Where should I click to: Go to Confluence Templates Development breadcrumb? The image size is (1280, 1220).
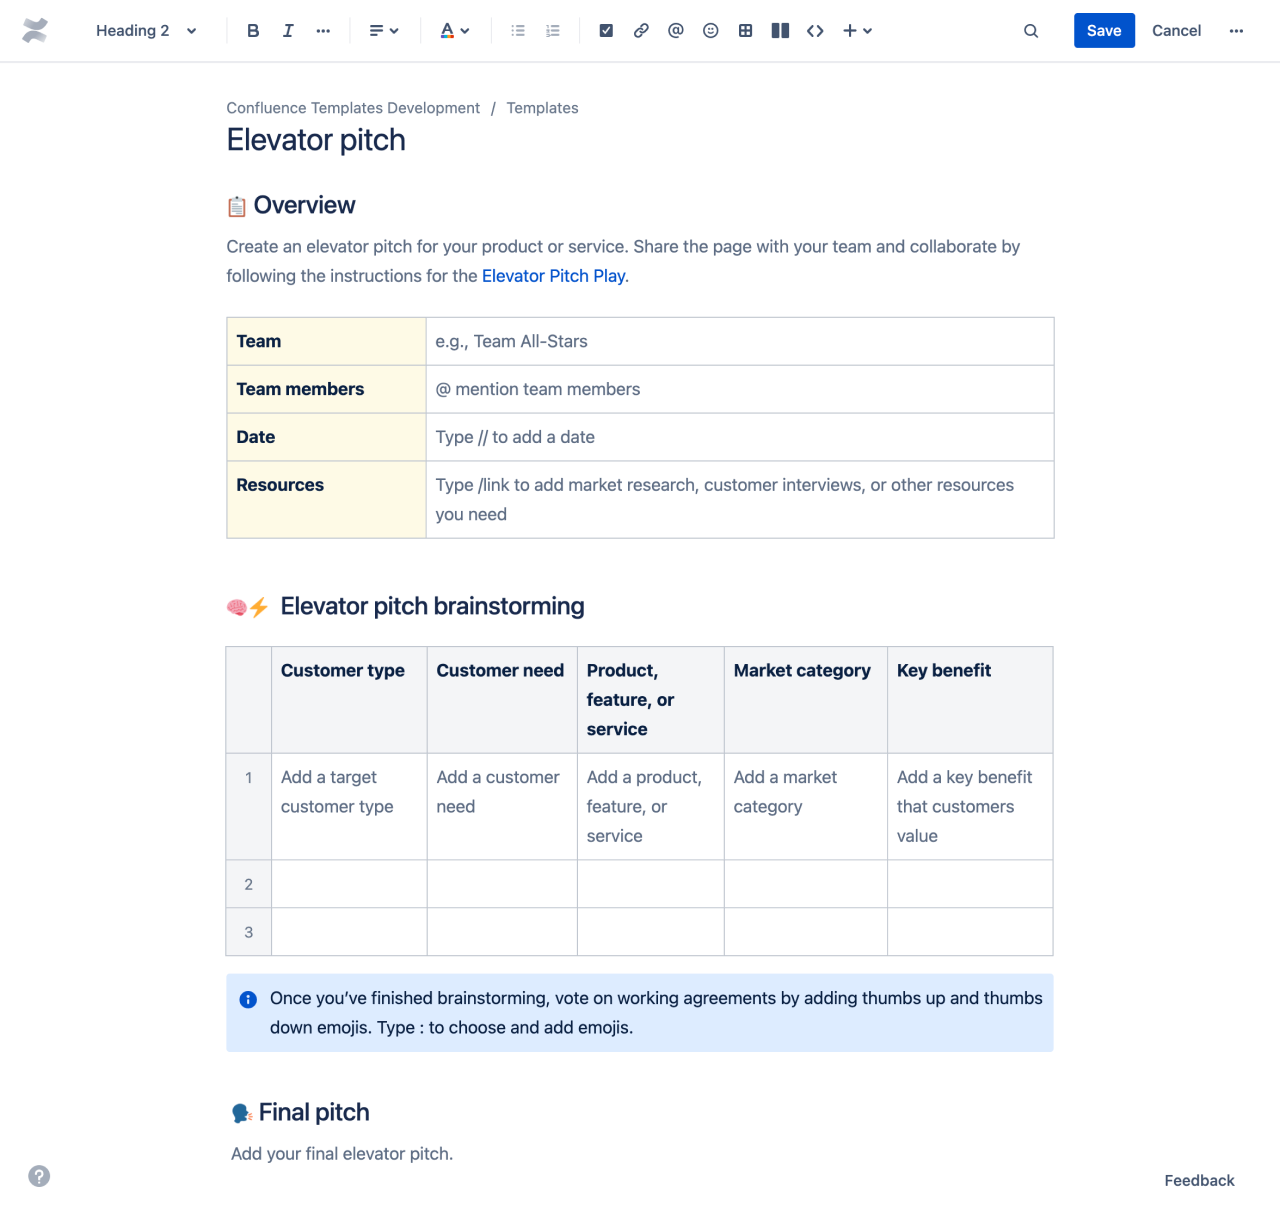click(x=353, y=107)
